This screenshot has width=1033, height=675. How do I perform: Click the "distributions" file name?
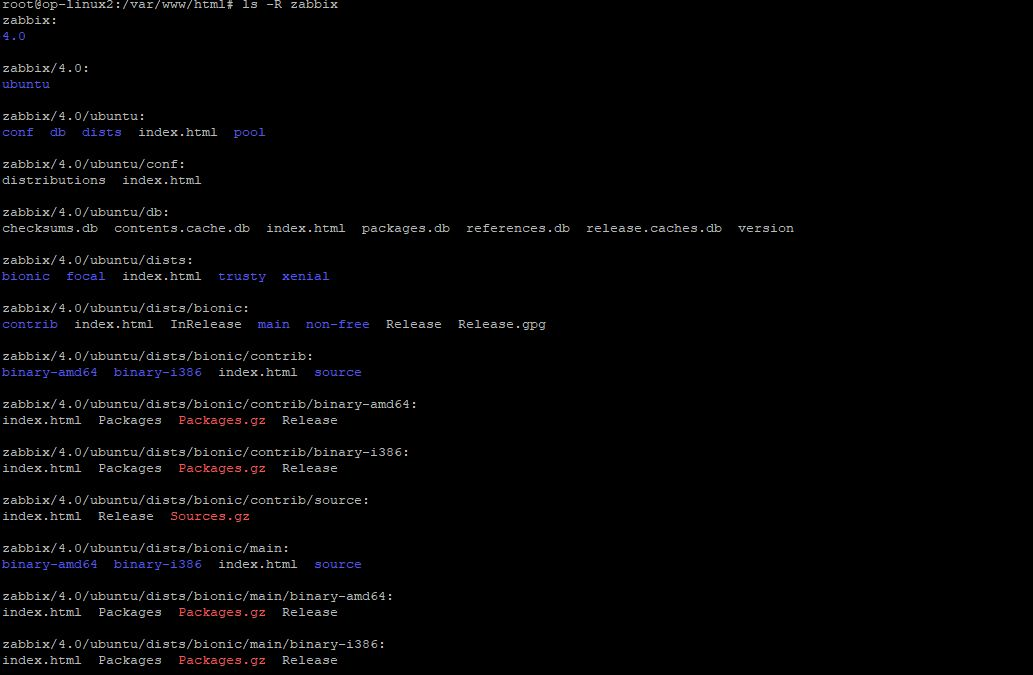click(x=54, y=180)
